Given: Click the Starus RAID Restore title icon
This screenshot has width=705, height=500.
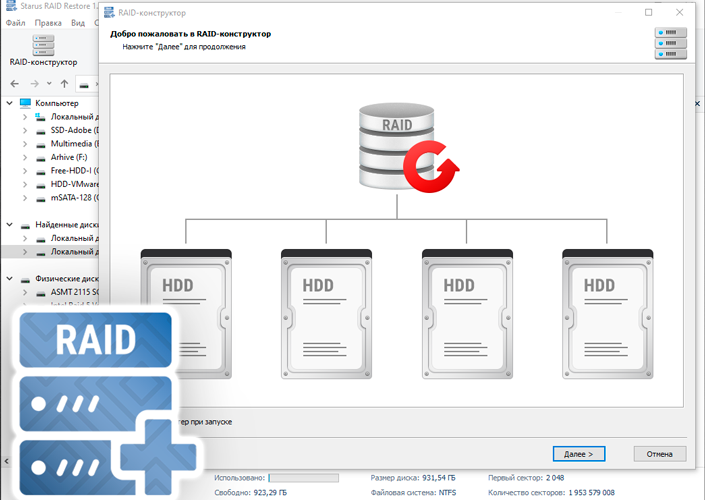Looking at the screenshot, I should (11, 6).
